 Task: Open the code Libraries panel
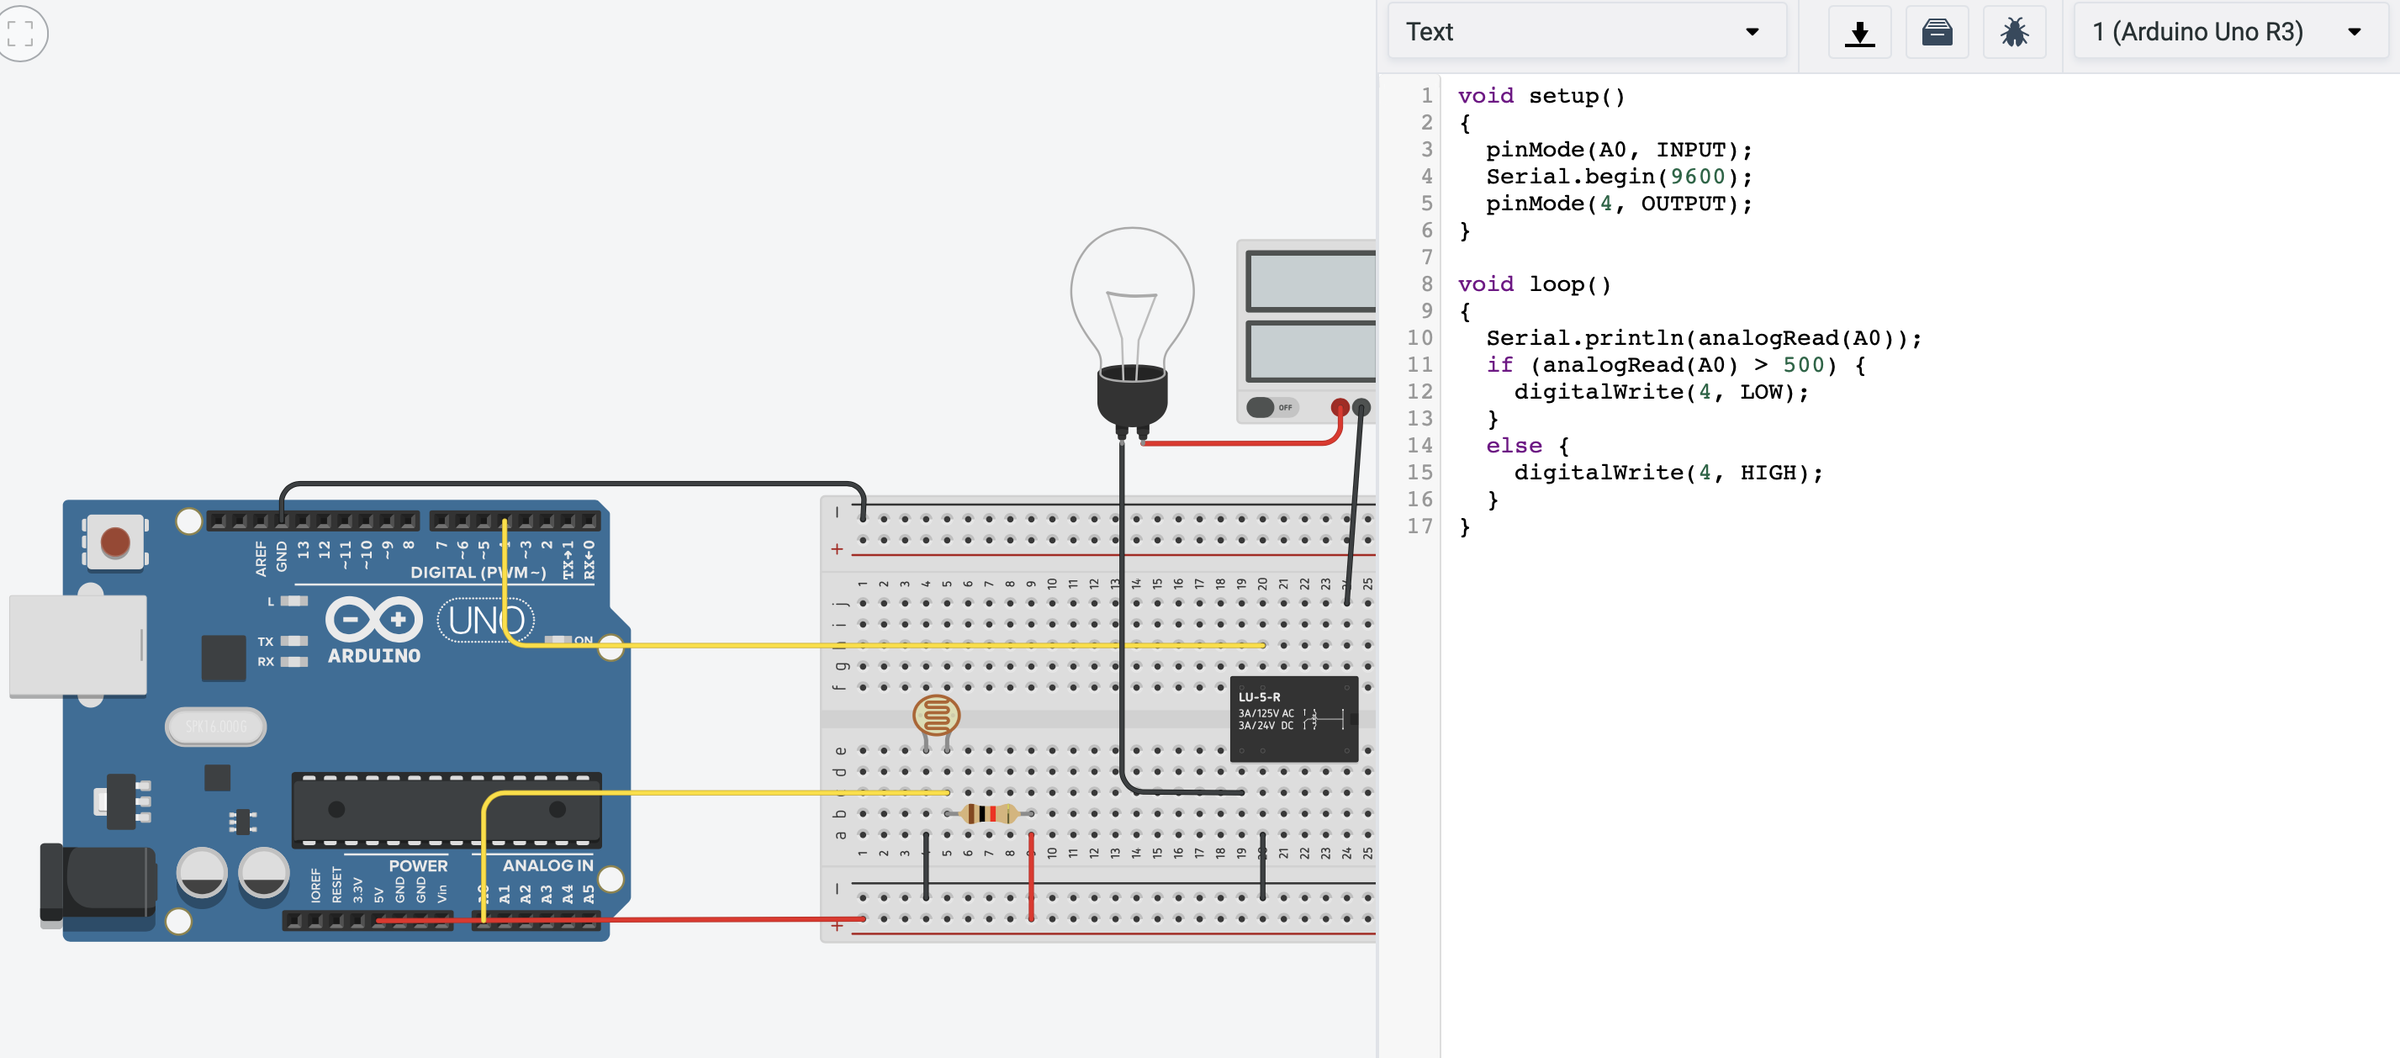click(x=1937, y=31)
